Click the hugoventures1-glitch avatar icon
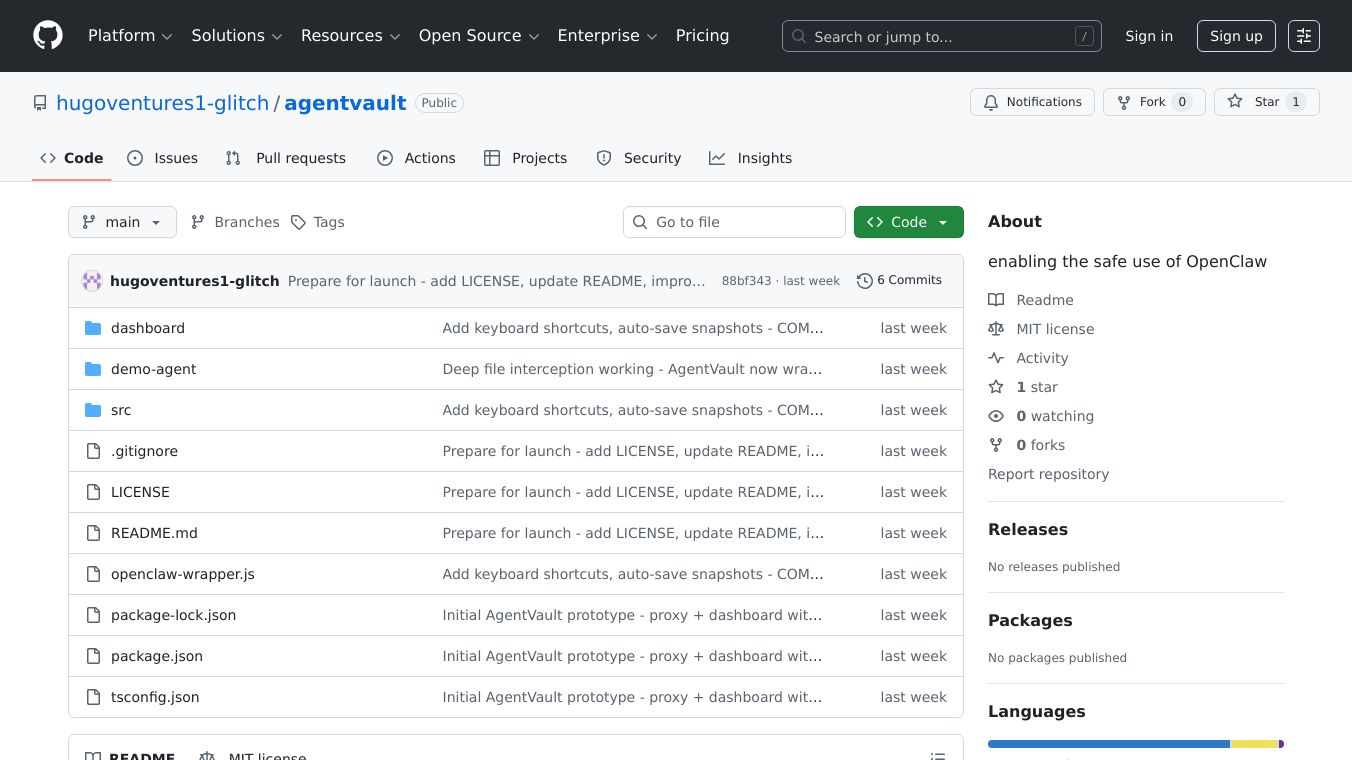The image size is (1352, 760). 92,281
